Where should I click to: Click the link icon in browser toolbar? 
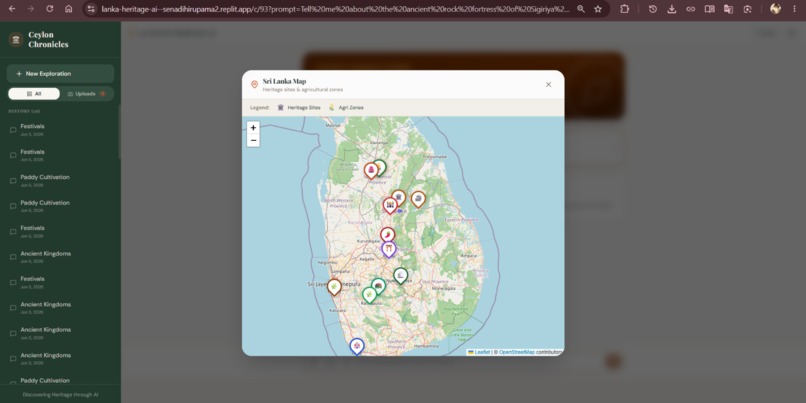pyautogui.click(x=691, y=9)
